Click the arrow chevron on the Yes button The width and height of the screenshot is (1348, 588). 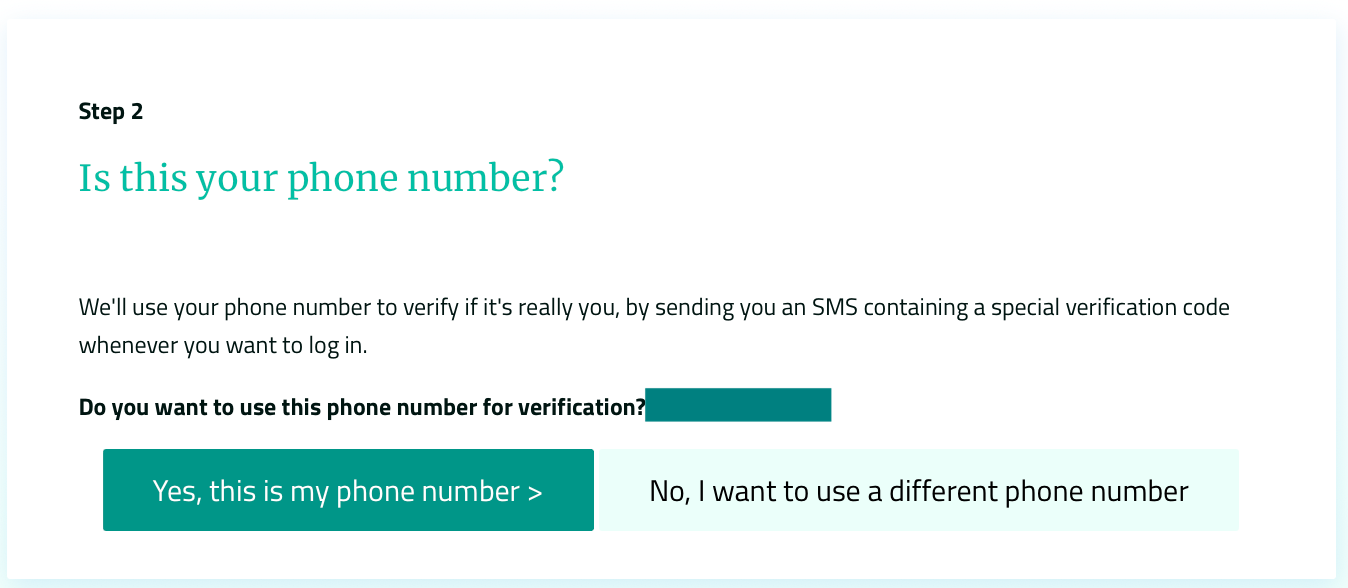click(535, 492)
